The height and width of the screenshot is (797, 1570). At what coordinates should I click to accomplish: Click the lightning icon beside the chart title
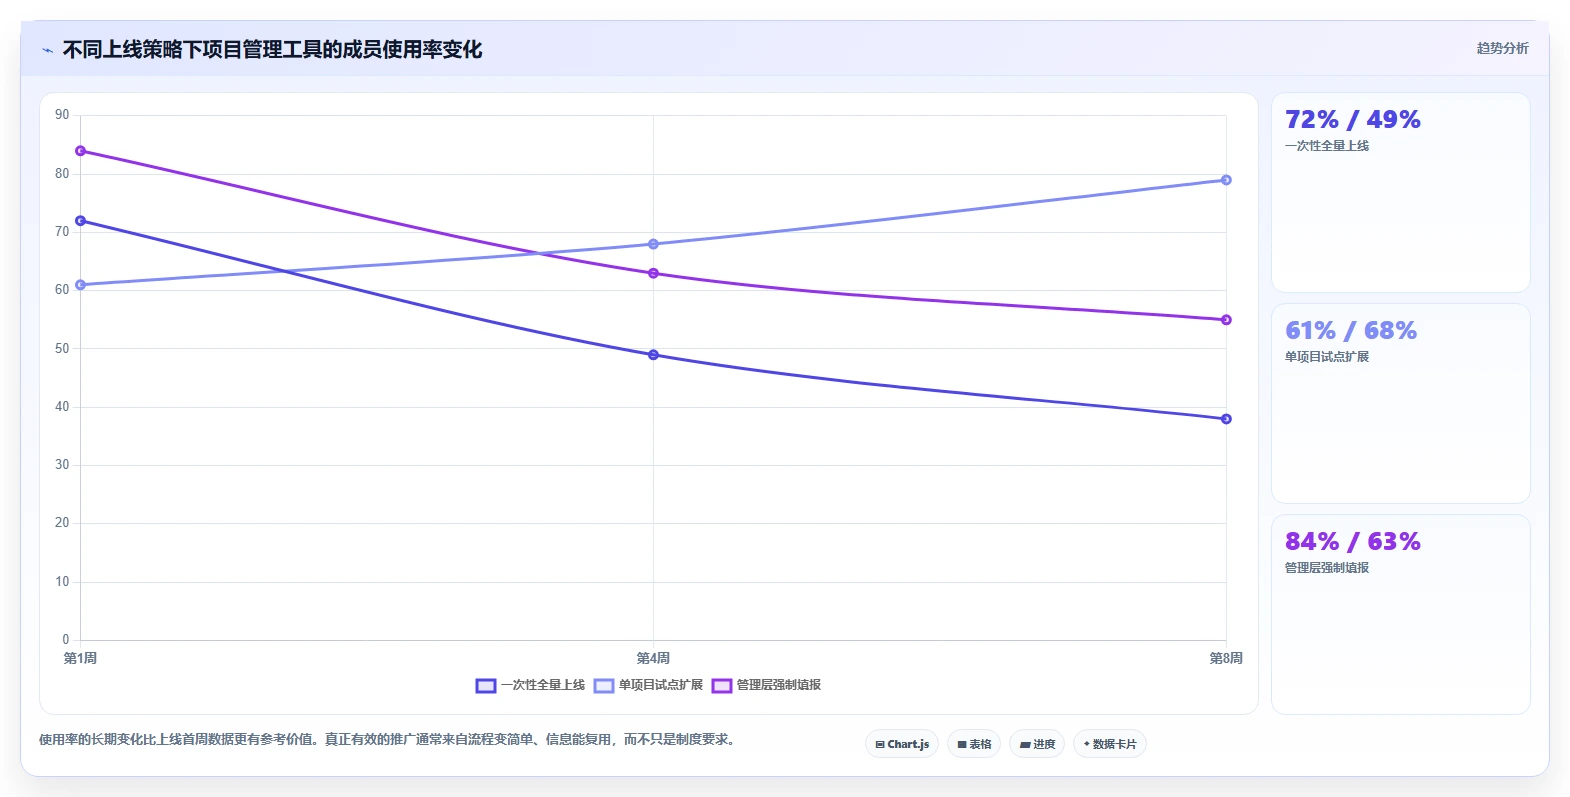click(47, 50)
